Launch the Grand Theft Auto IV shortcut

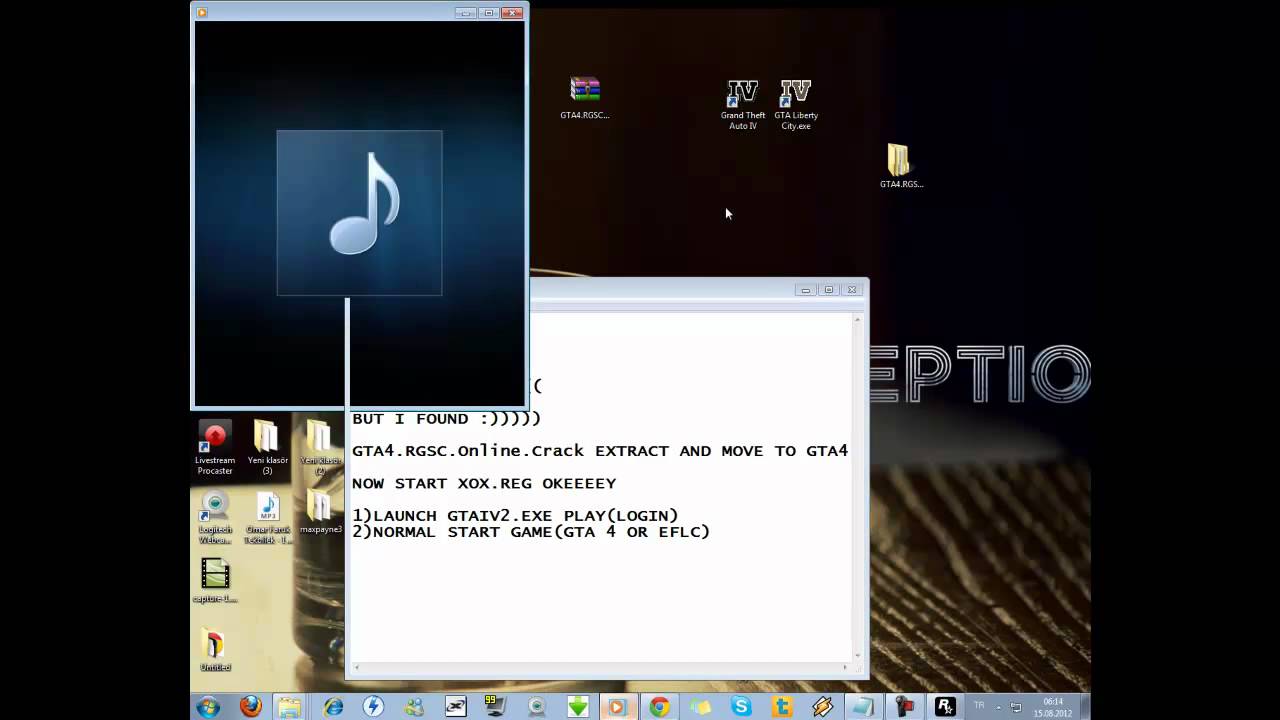click(x=742, y=104)
